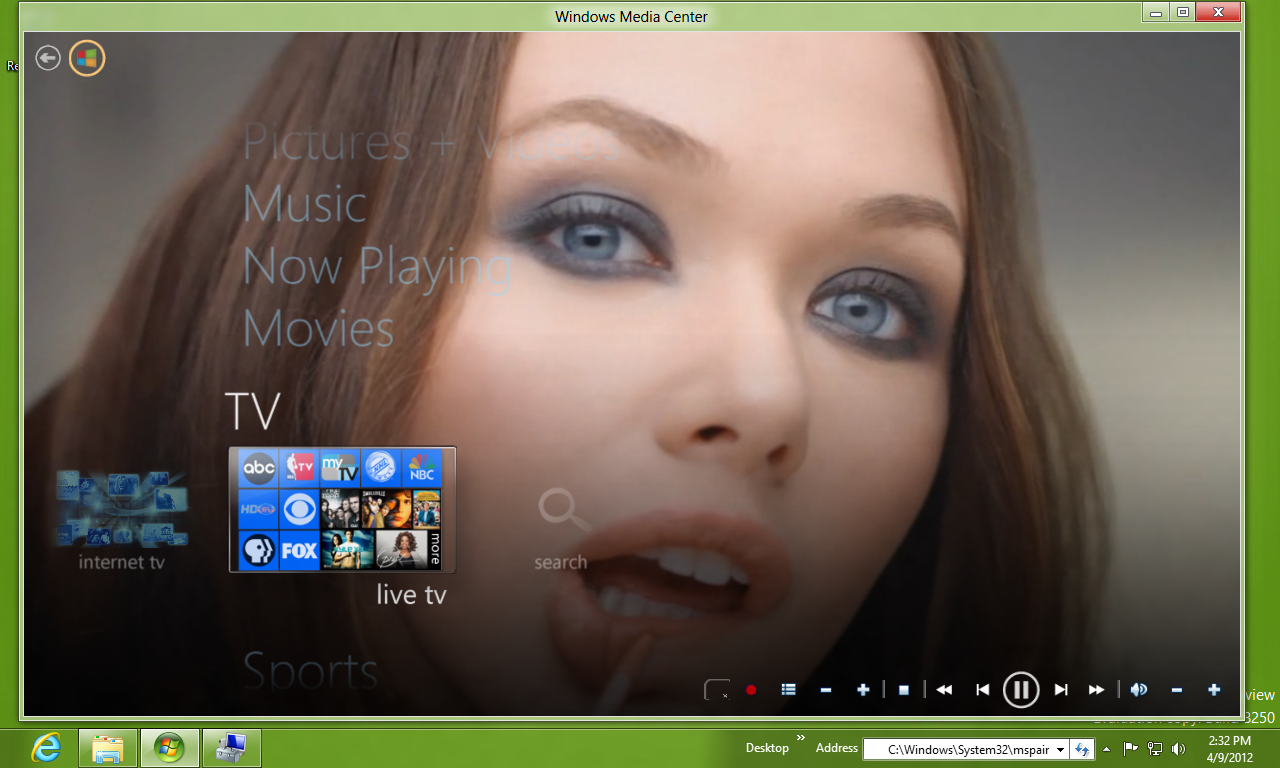Raise volume with the rightmost plus
The width and height of the screenshot is (1280, 768).
1214,690
